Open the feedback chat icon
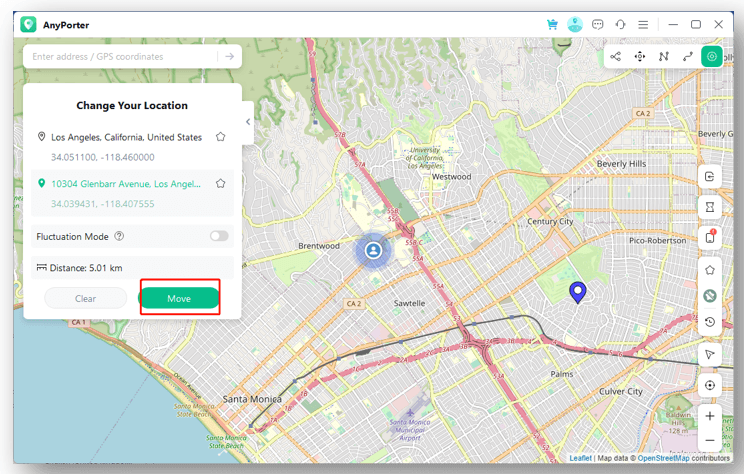Viewport: 744px width, 474px height. pos(597,24)
